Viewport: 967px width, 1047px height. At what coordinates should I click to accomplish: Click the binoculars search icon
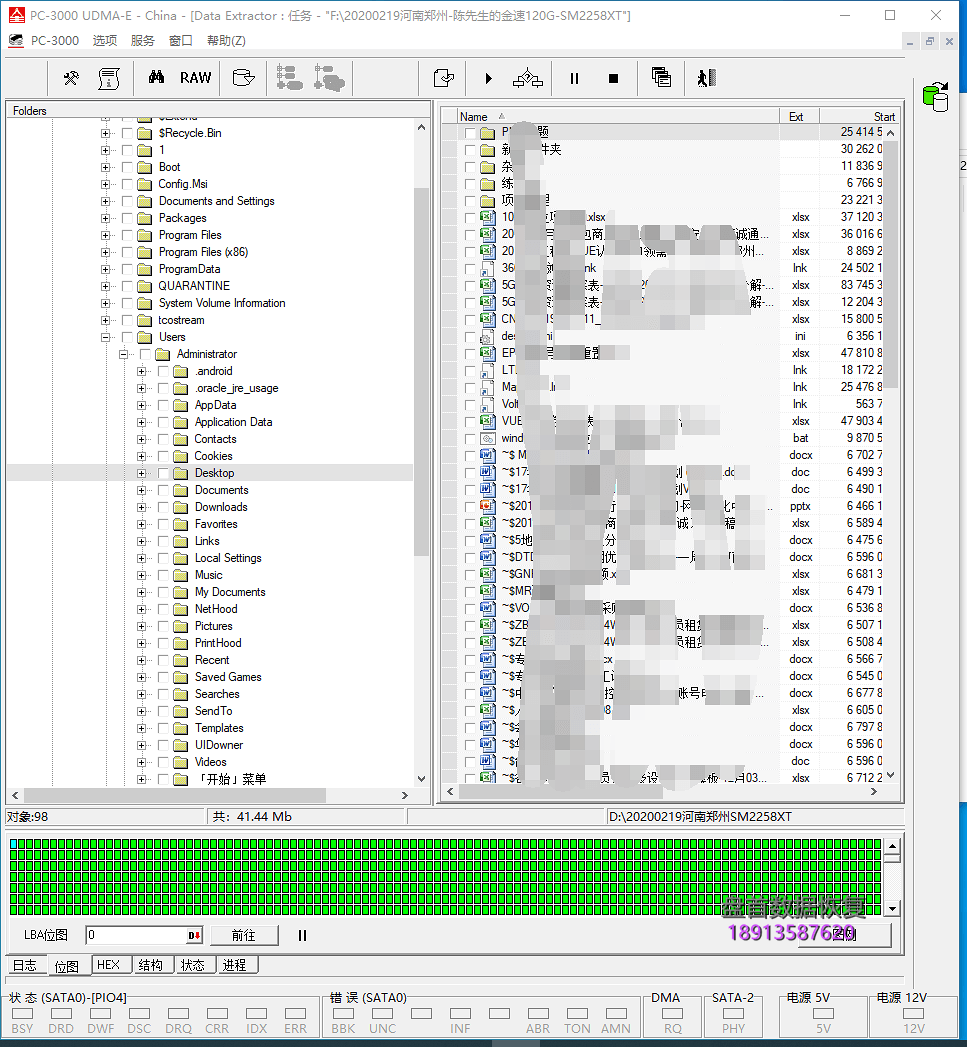[156, 78]
